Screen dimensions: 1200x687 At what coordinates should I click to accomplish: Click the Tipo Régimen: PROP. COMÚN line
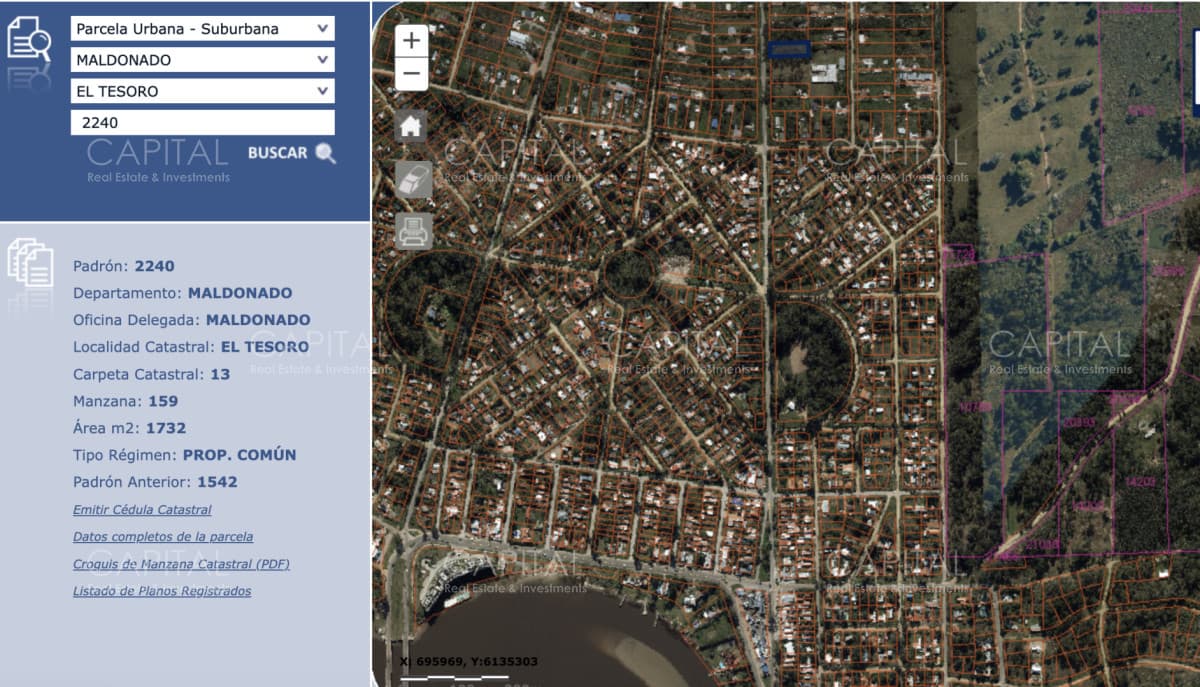tap(185, 455)
